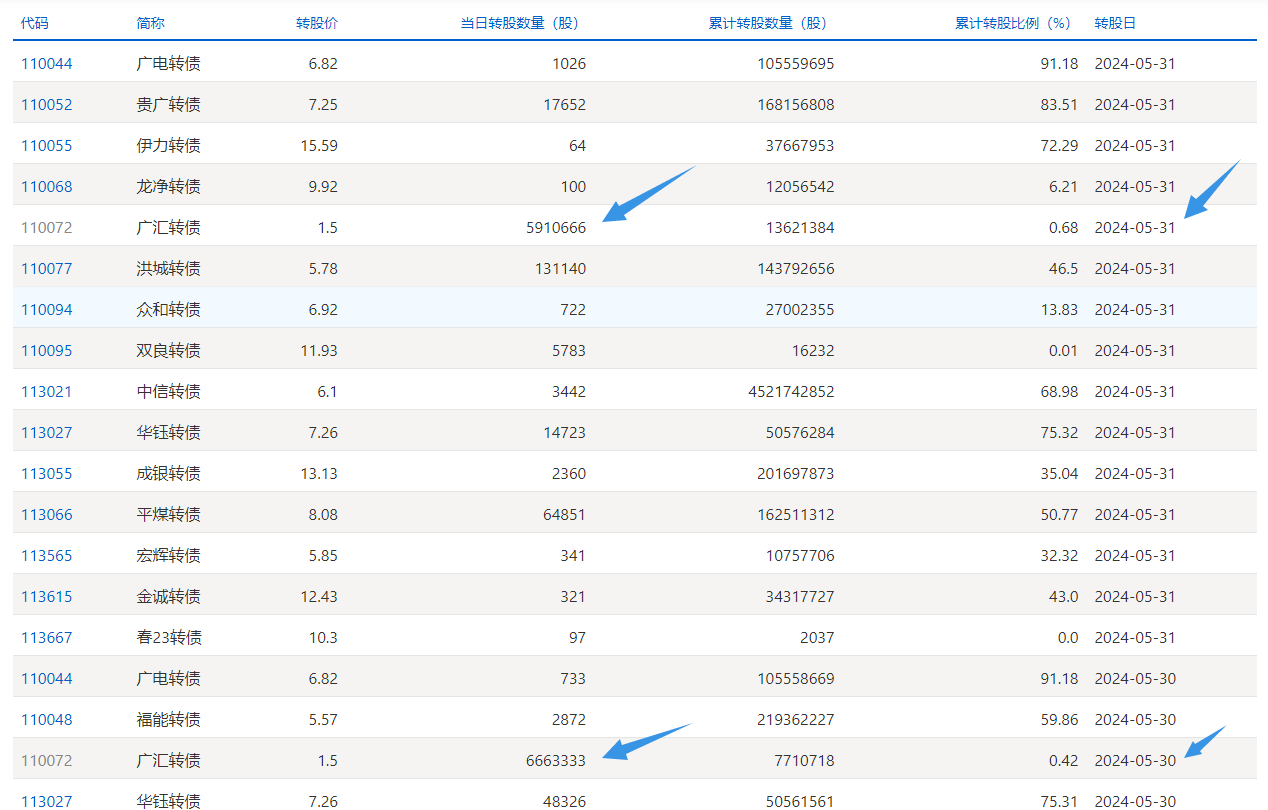This screenshot has width=1268, height=810.
Task: Select the name 双良转债
Action: click(x=169, y=351)
